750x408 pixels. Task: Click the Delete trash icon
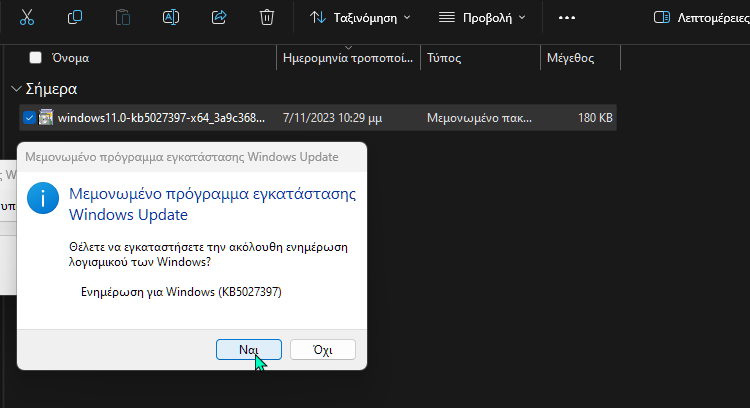coord(266,18)
